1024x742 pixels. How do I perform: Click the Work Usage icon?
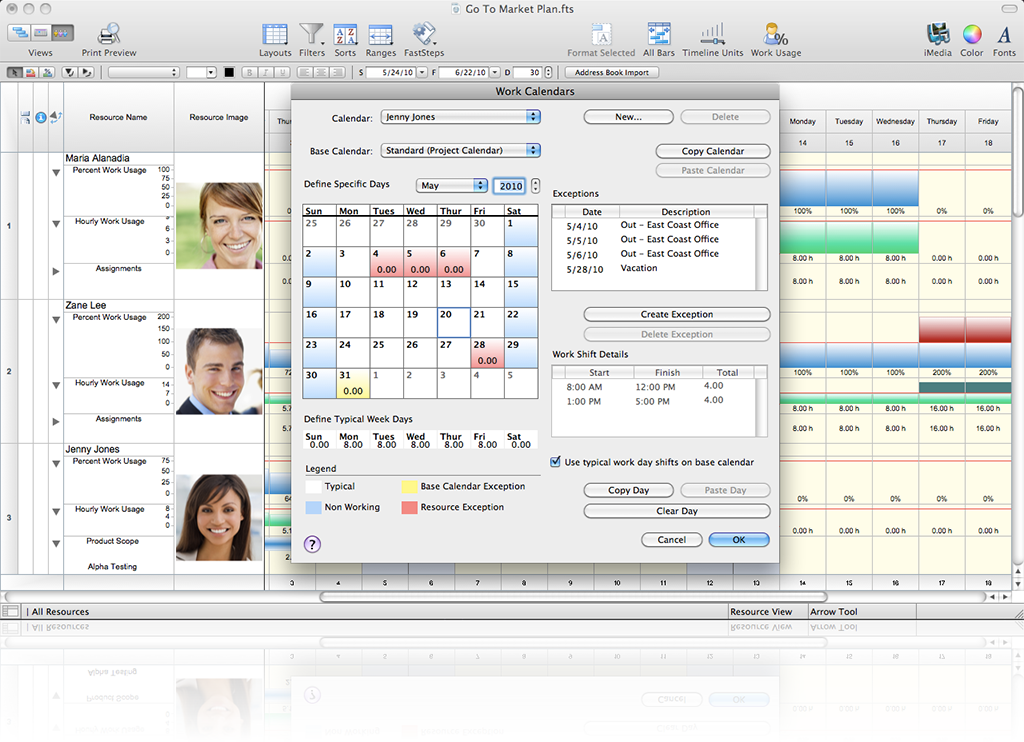point(776,34)
